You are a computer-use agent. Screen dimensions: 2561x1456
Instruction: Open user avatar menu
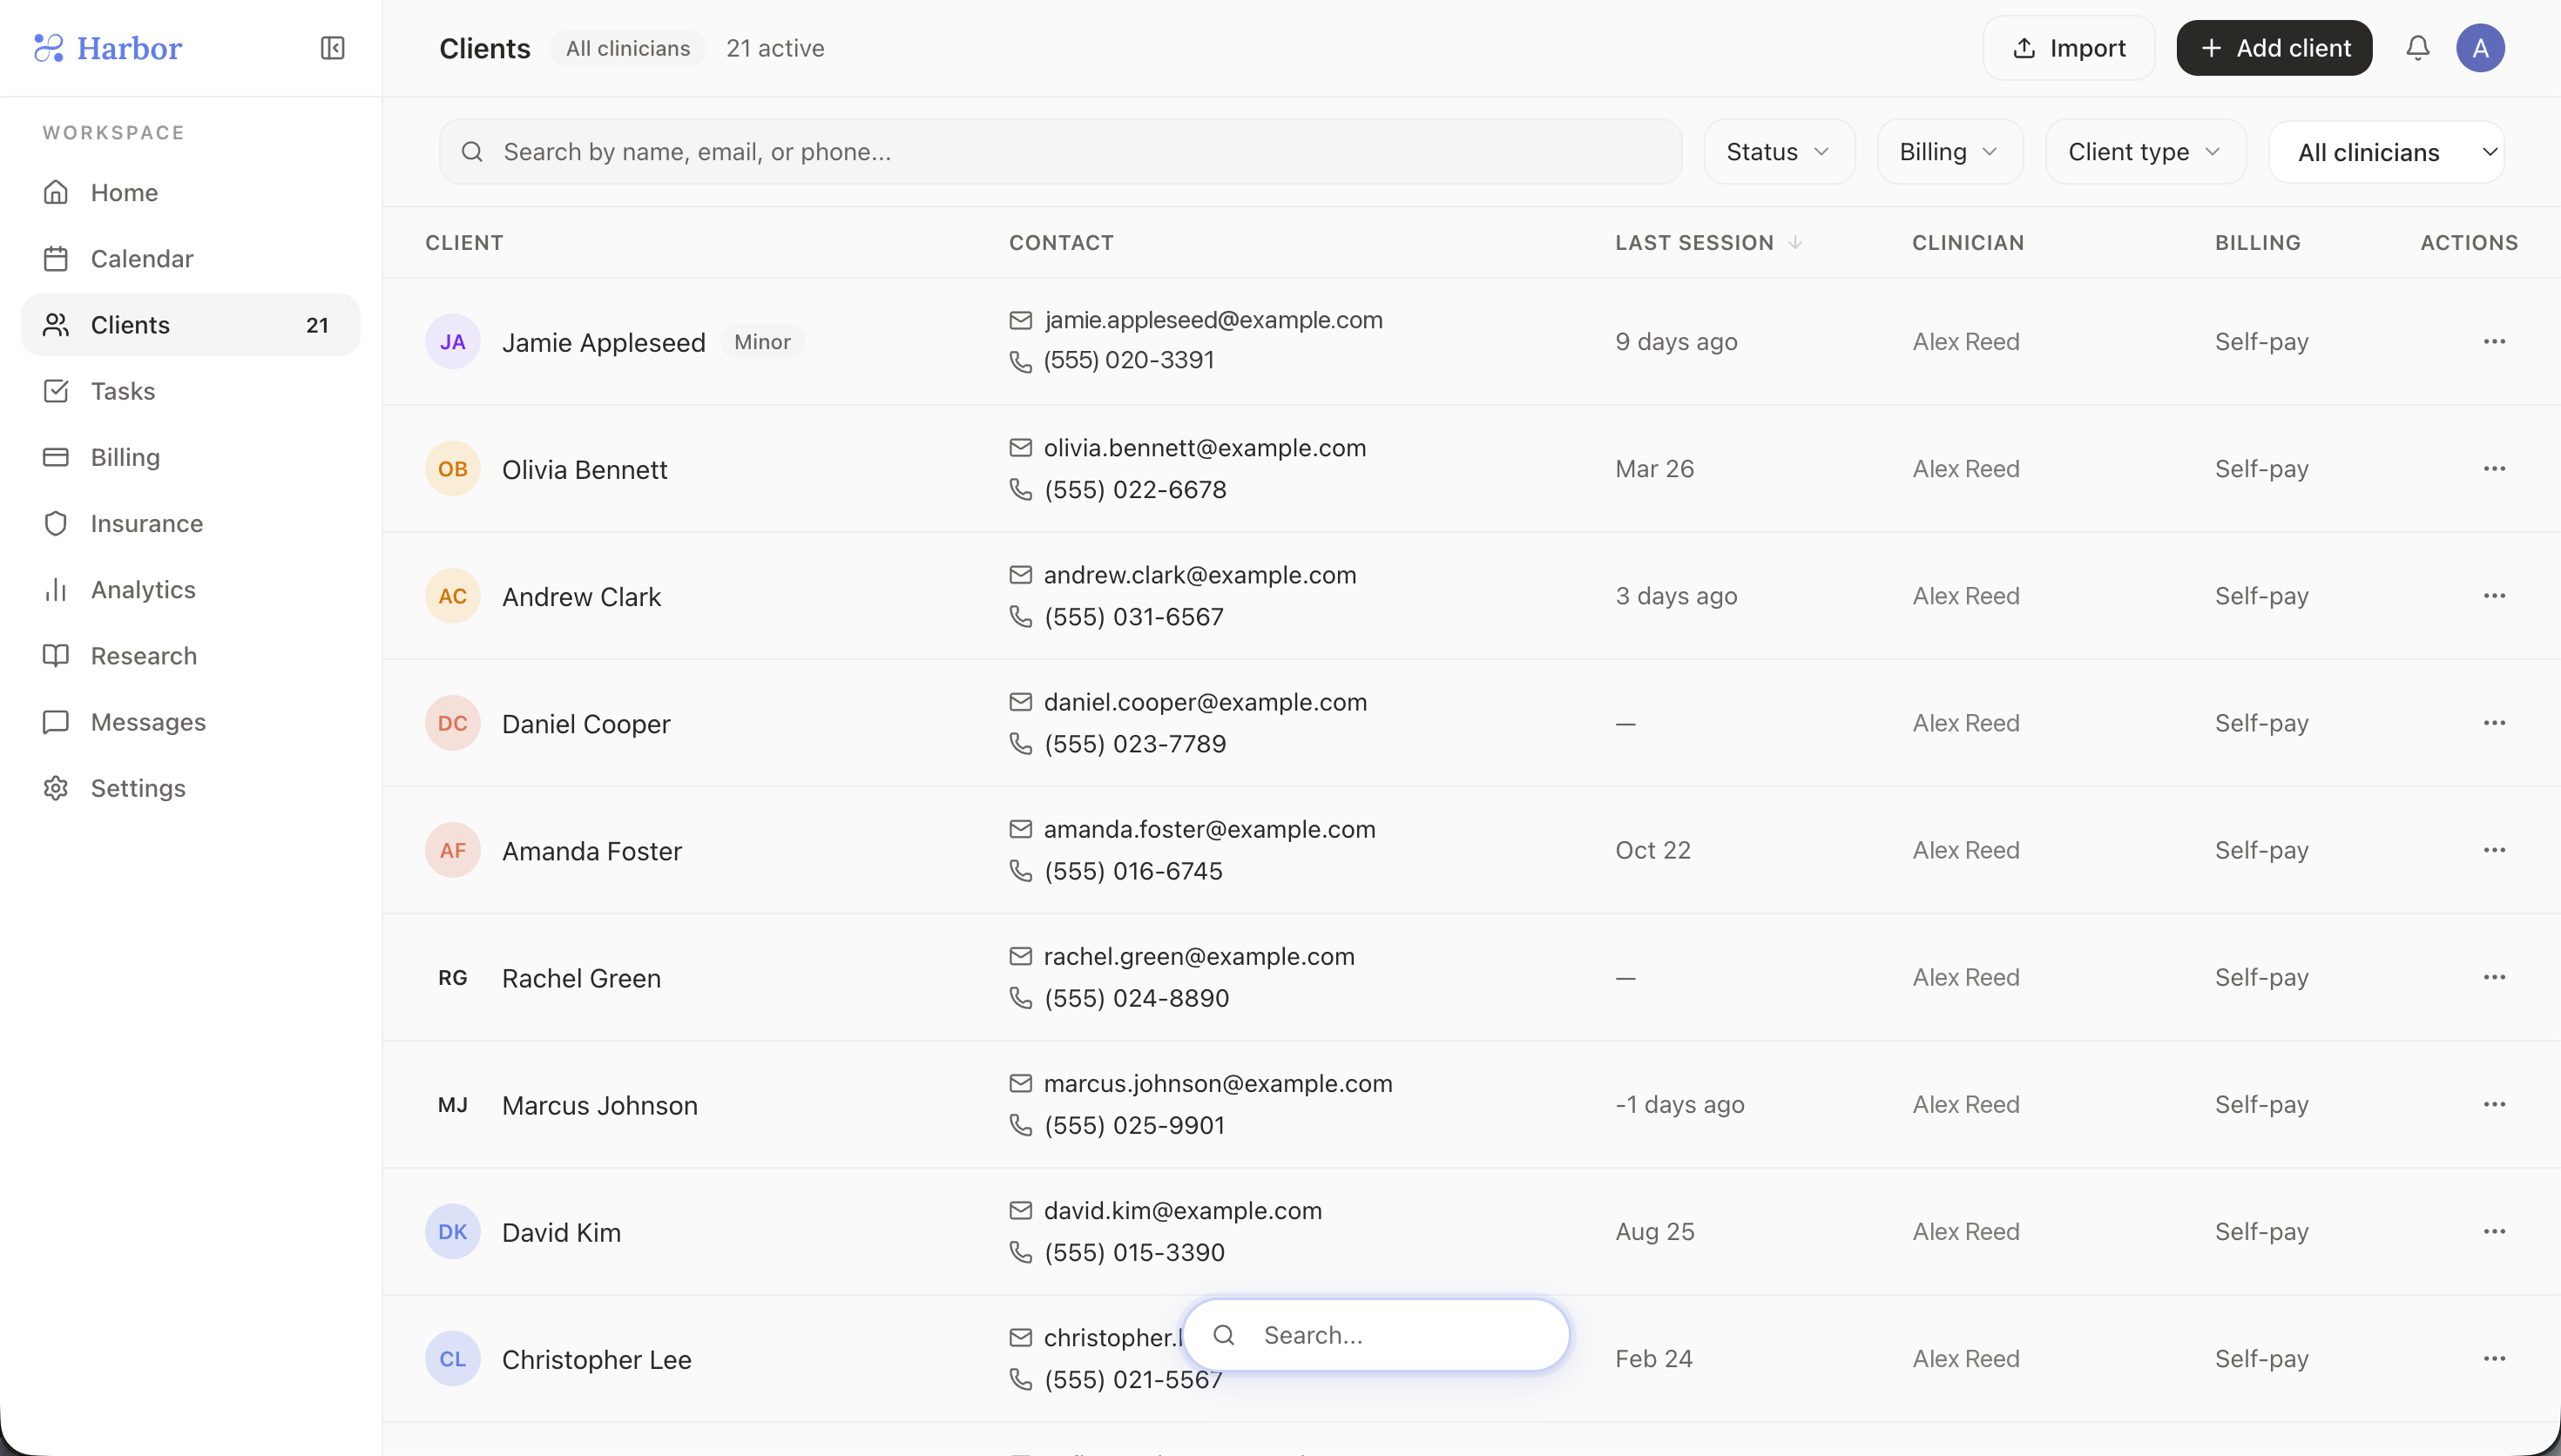(2480, 48)
